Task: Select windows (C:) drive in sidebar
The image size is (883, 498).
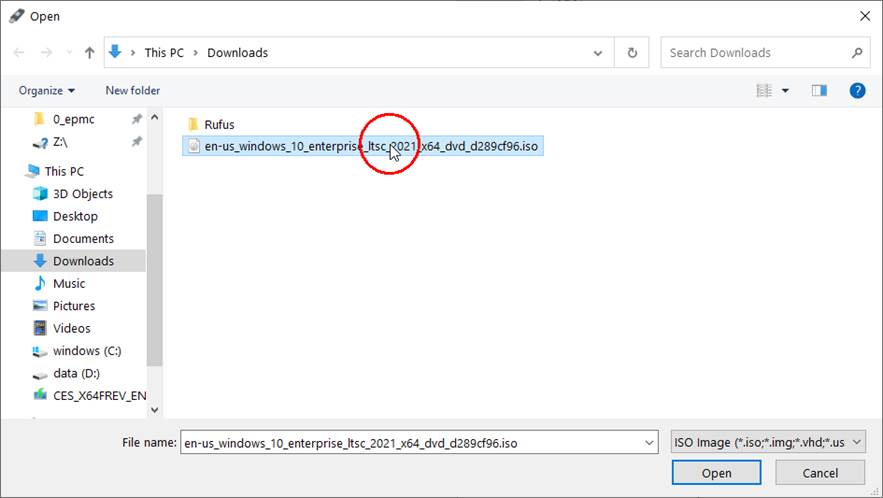Action: 90,351
